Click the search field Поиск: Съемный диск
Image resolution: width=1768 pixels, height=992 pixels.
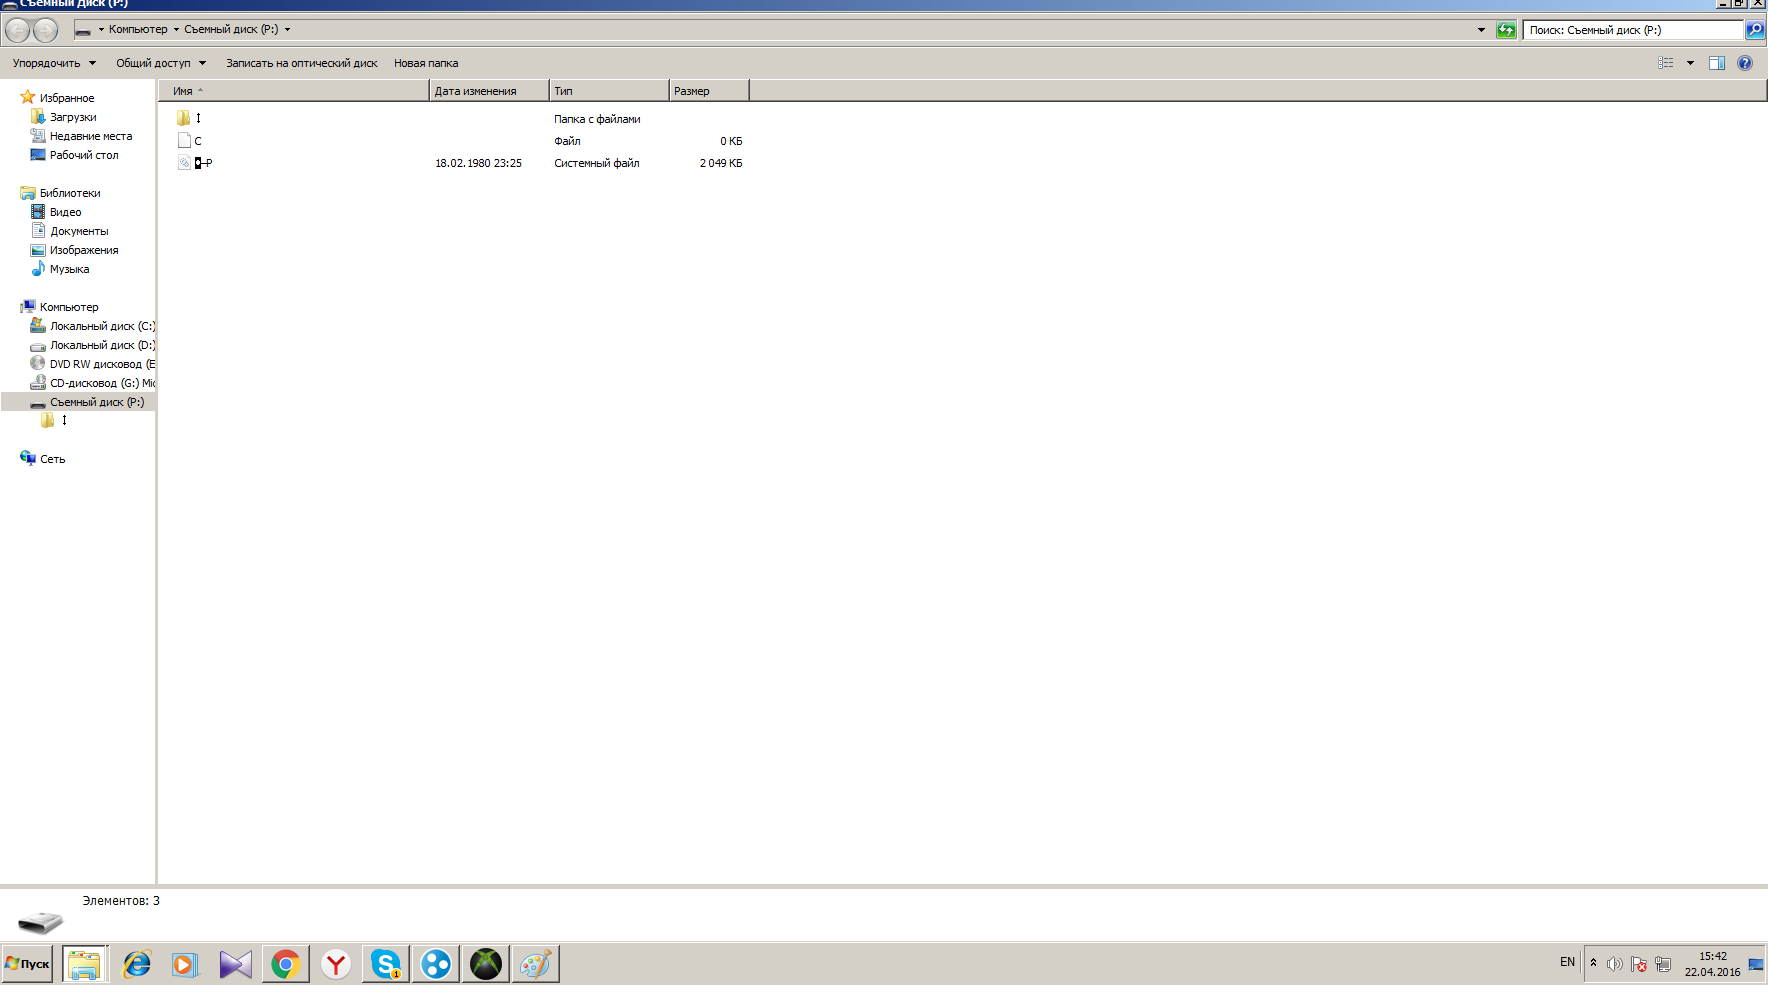click(x=1633, y=30)
